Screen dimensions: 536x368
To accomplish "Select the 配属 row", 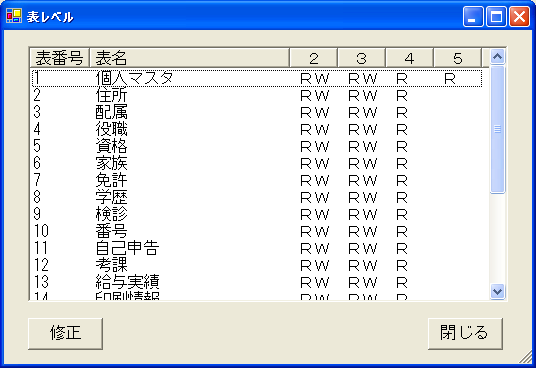I will click(x=257, y=112).
